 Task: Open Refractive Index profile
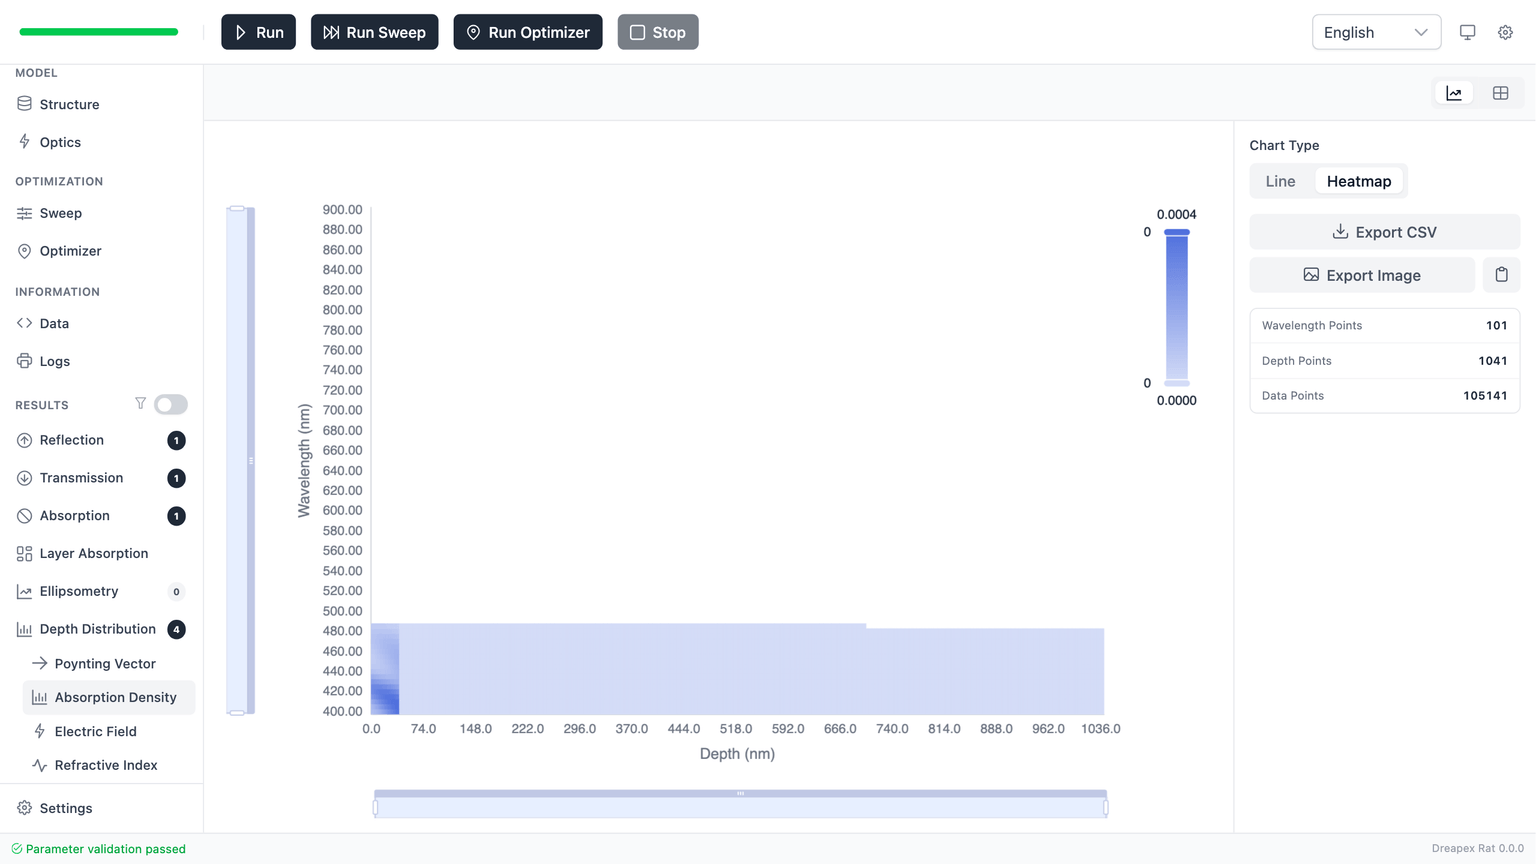(106, 766)
